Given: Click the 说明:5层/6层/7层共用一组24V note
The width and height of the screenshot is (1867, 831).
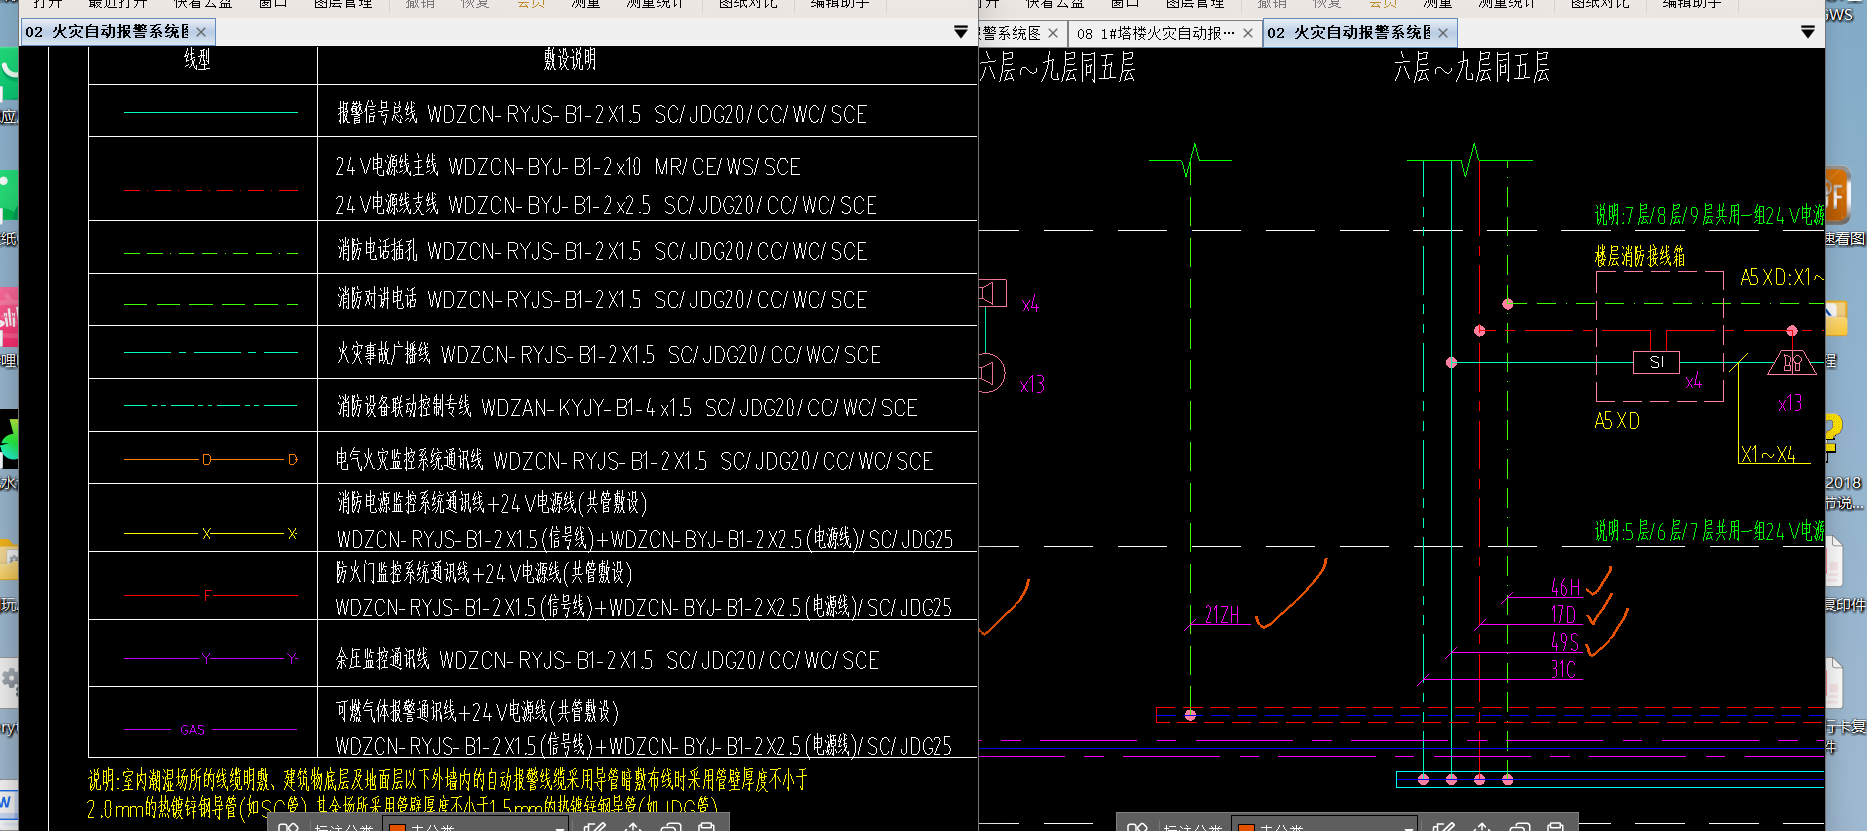Looking at the screenshot, I should coord(1709,531).
